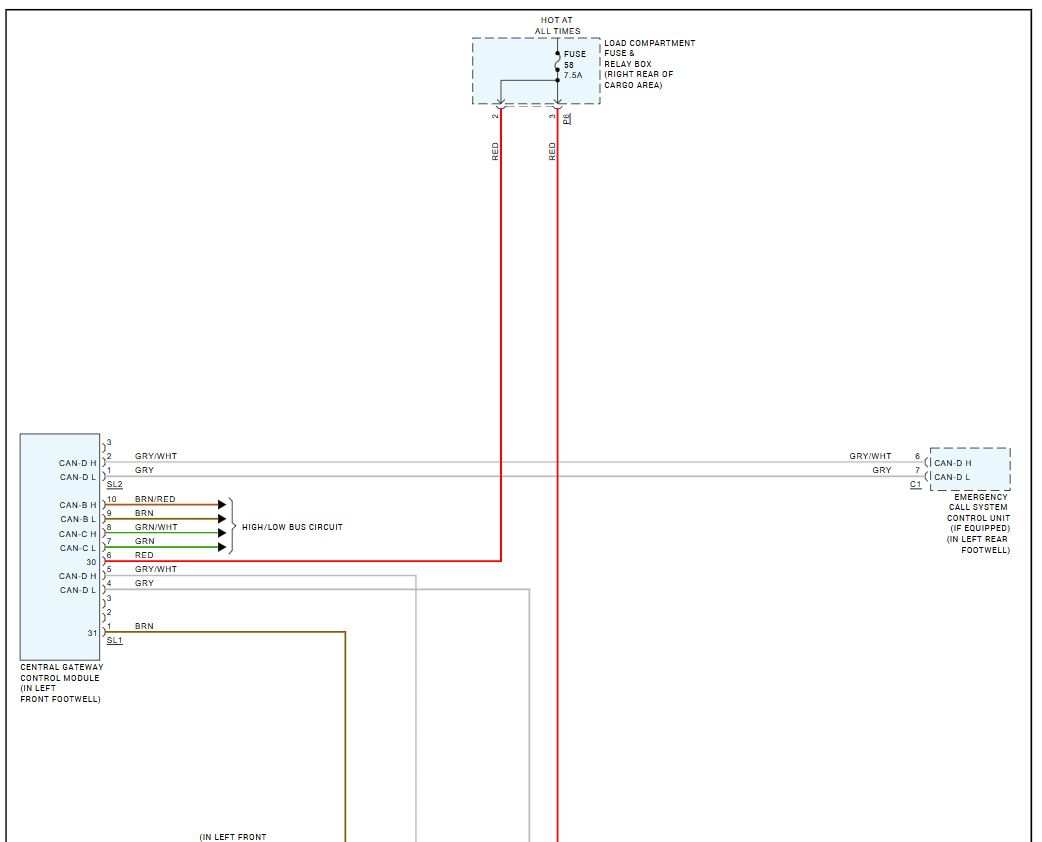Select the Emergency Call System Control Unit caption
Image resolution: width=1042 pixels, height=842 pixels.
[x=978, y=524]
